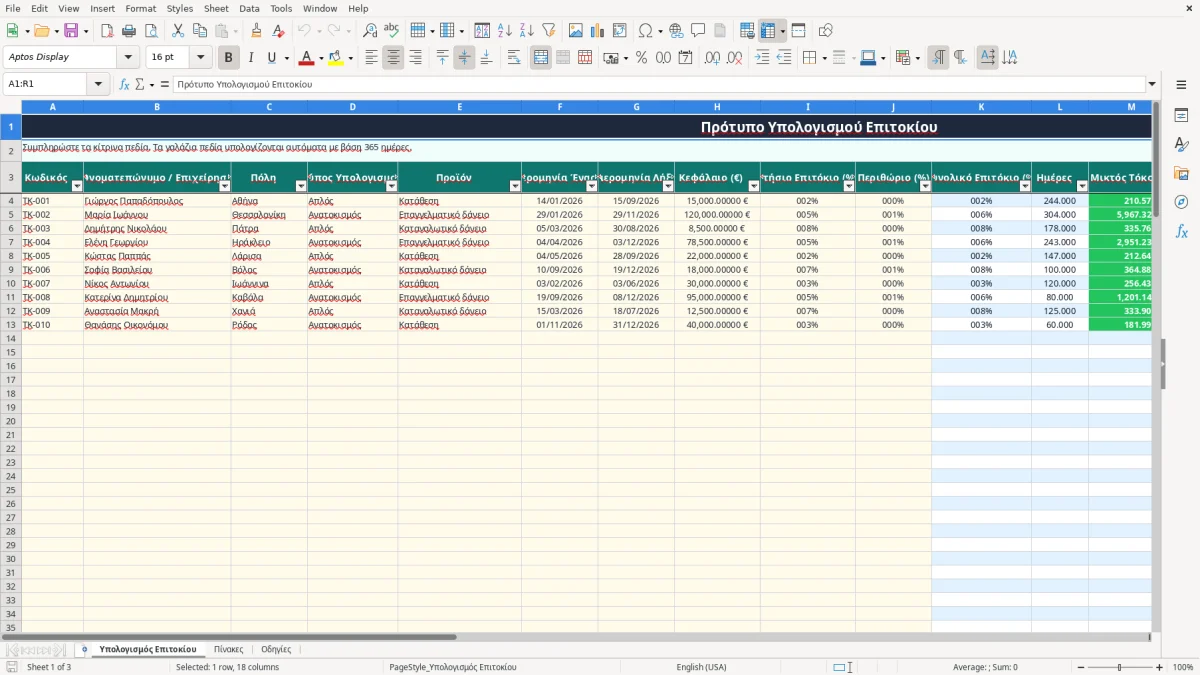
Task: Open the Ημέρες column filter dropdown
Action: tap(1082, 186)
